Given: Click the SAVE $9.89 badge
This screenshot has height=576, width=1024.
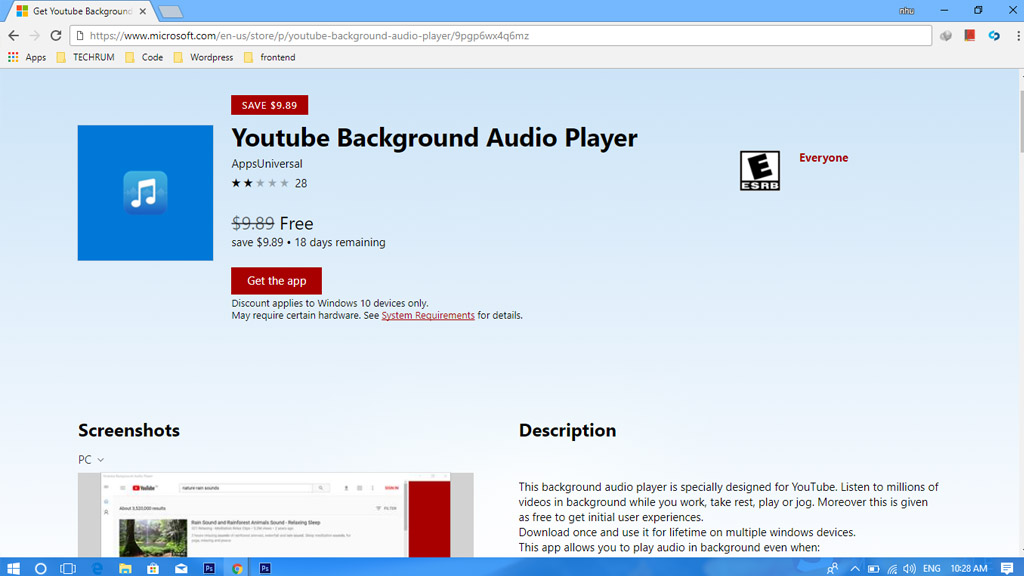Looking at the screenshot, I should [269, 105].
